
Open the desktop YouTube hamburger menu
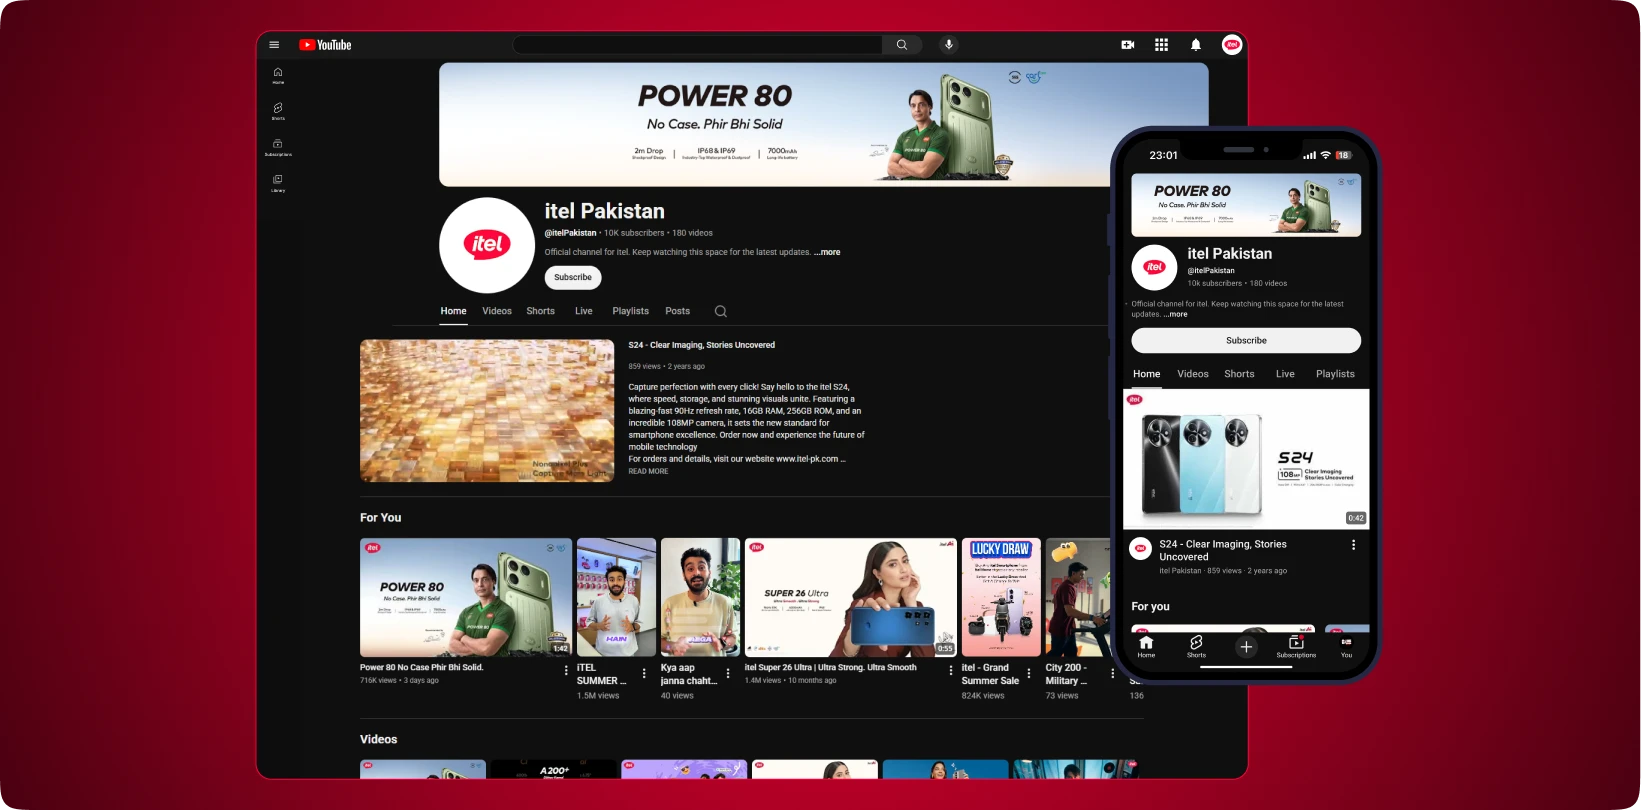[274, 45]
